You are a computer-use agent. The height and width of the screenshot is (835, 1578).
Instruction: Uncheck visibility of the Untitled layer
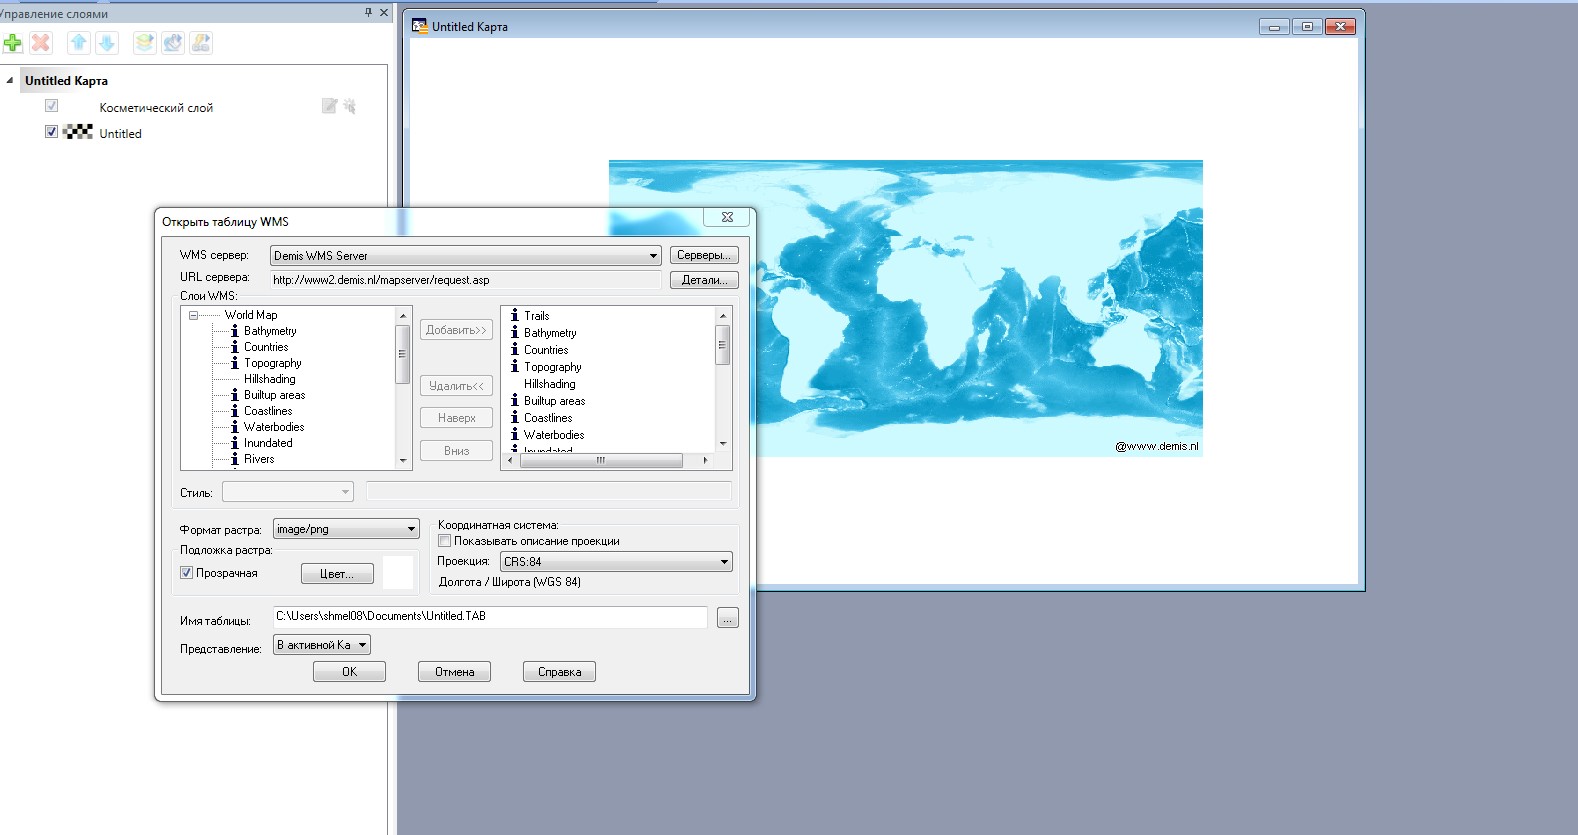click(51, 132)
